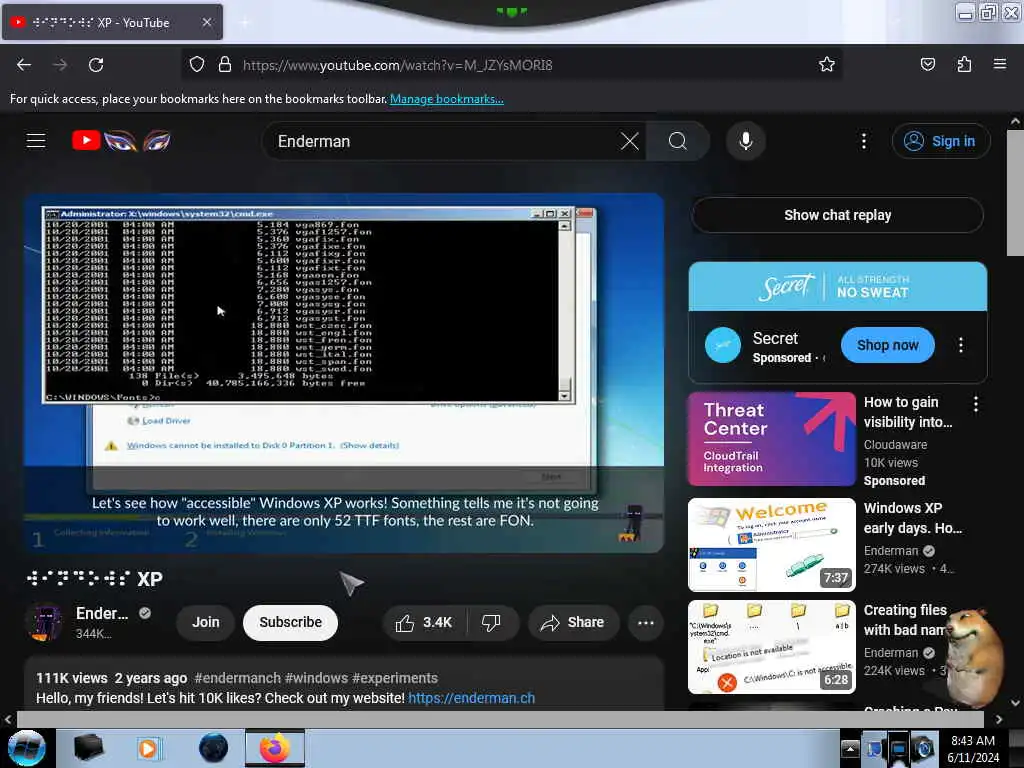Open YouTube guide hamburger menu
This screenshot has width=1024, height=768.
[x=36, y=140]
